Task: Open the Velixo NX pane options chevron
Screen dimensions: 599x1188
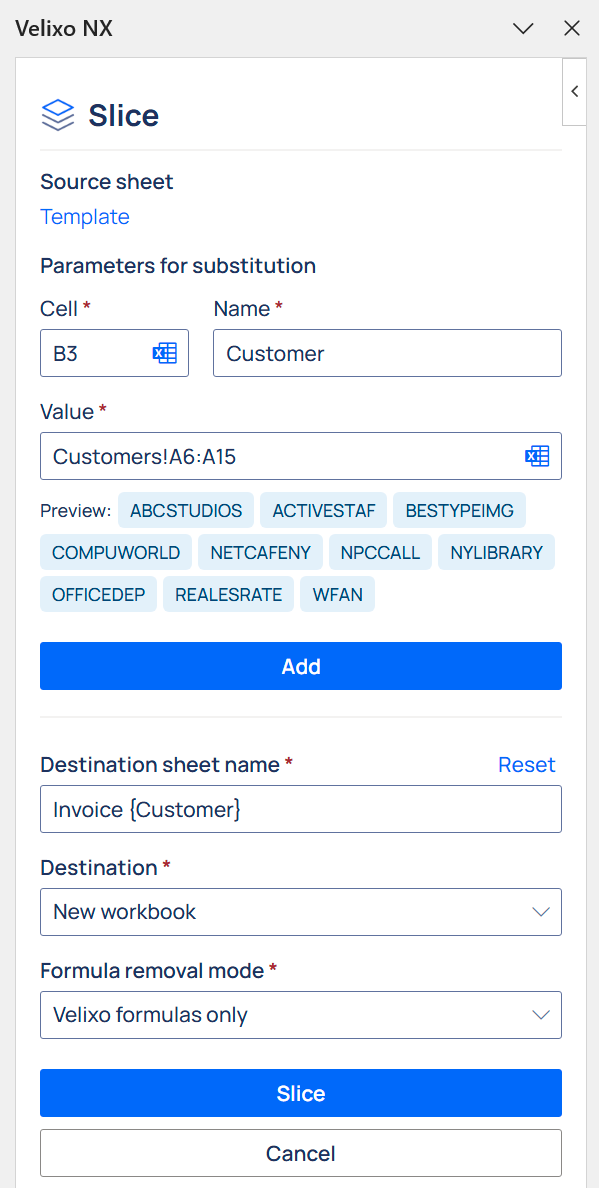Action: point(523,29)
